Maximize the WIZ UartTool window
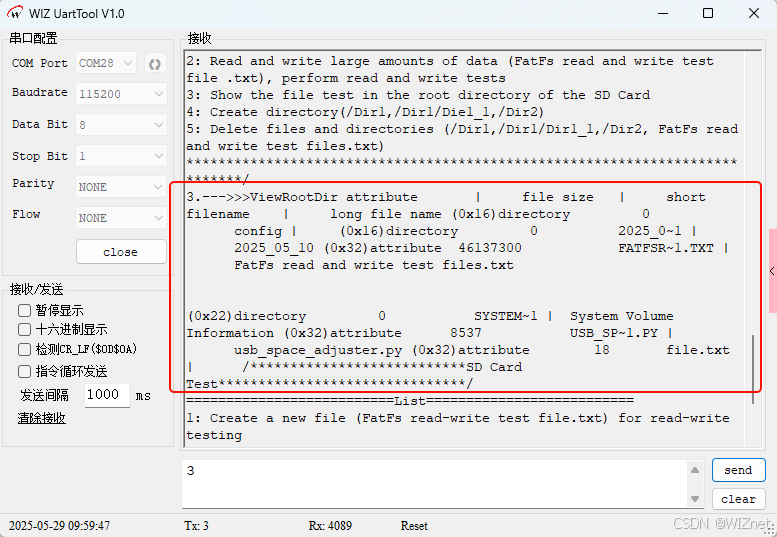 tap(708, 13)
